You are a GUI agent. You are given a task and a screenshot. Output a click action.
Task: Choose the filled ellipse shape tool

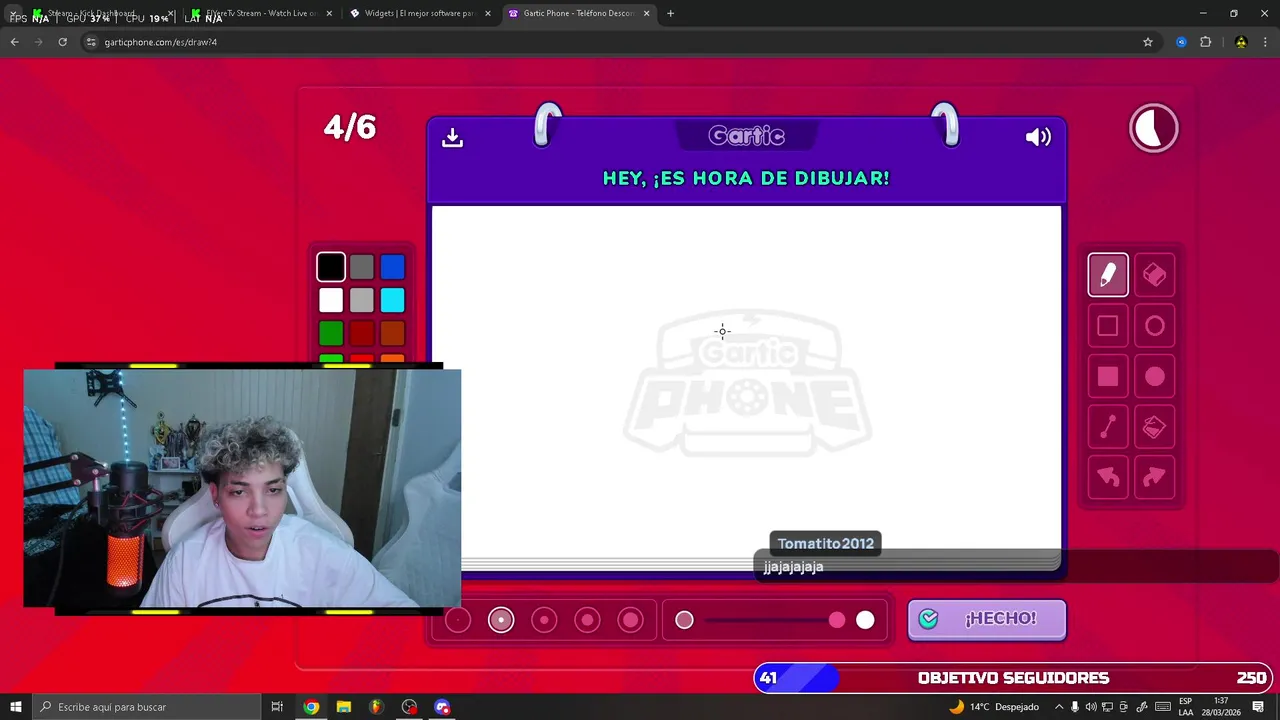click(1154, 377)
